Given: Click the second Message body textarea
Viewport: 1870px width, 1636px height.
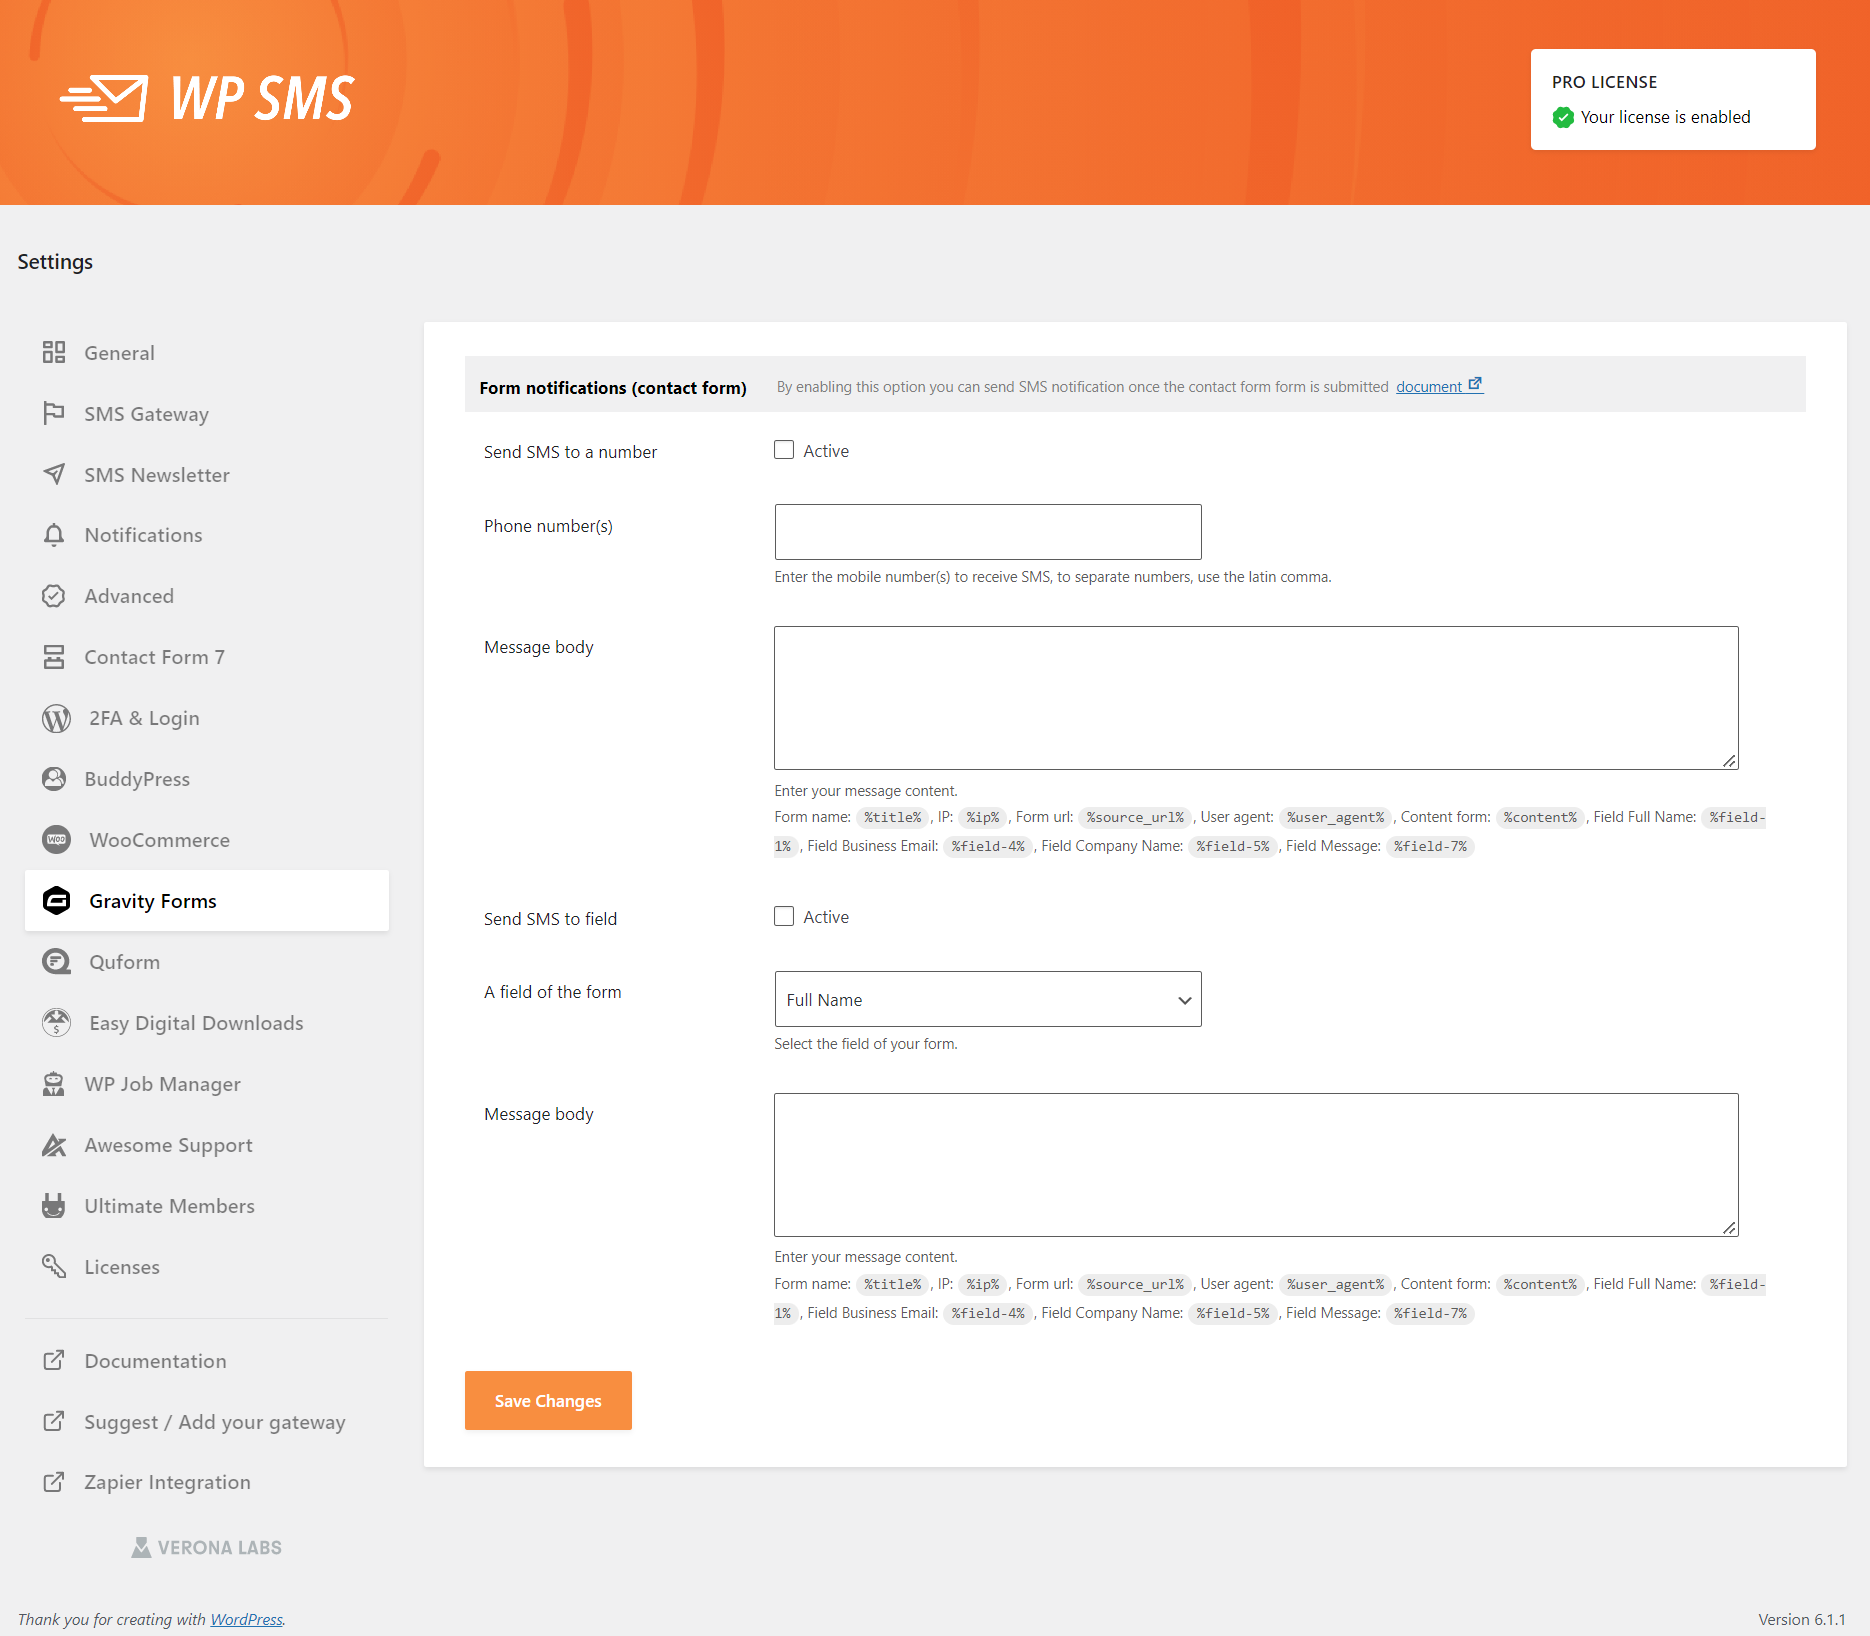Looking at the screenshot, I should [1256, 1165].
